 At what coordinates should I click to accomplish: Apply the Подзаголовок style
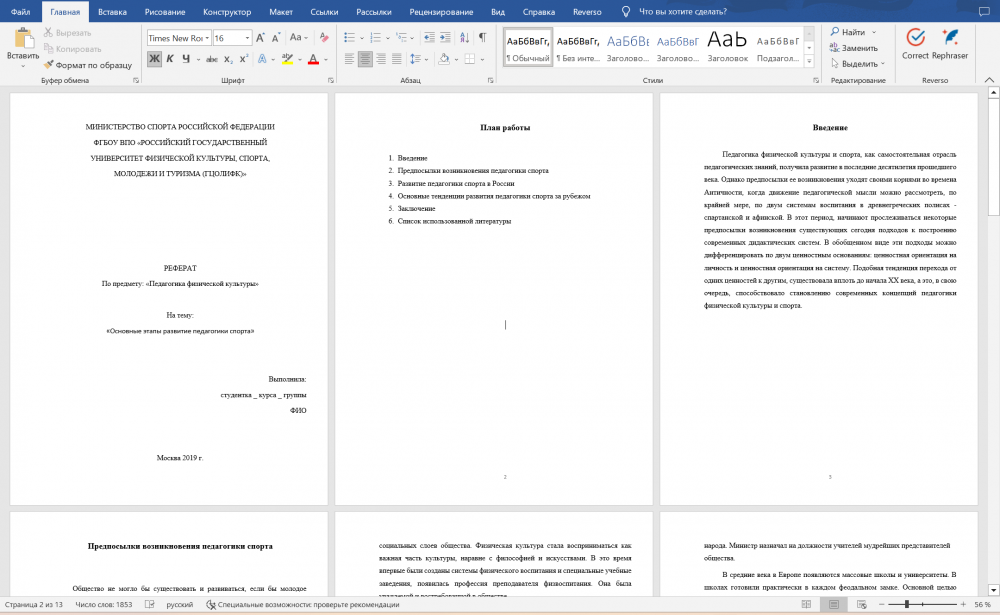[777, 47]
